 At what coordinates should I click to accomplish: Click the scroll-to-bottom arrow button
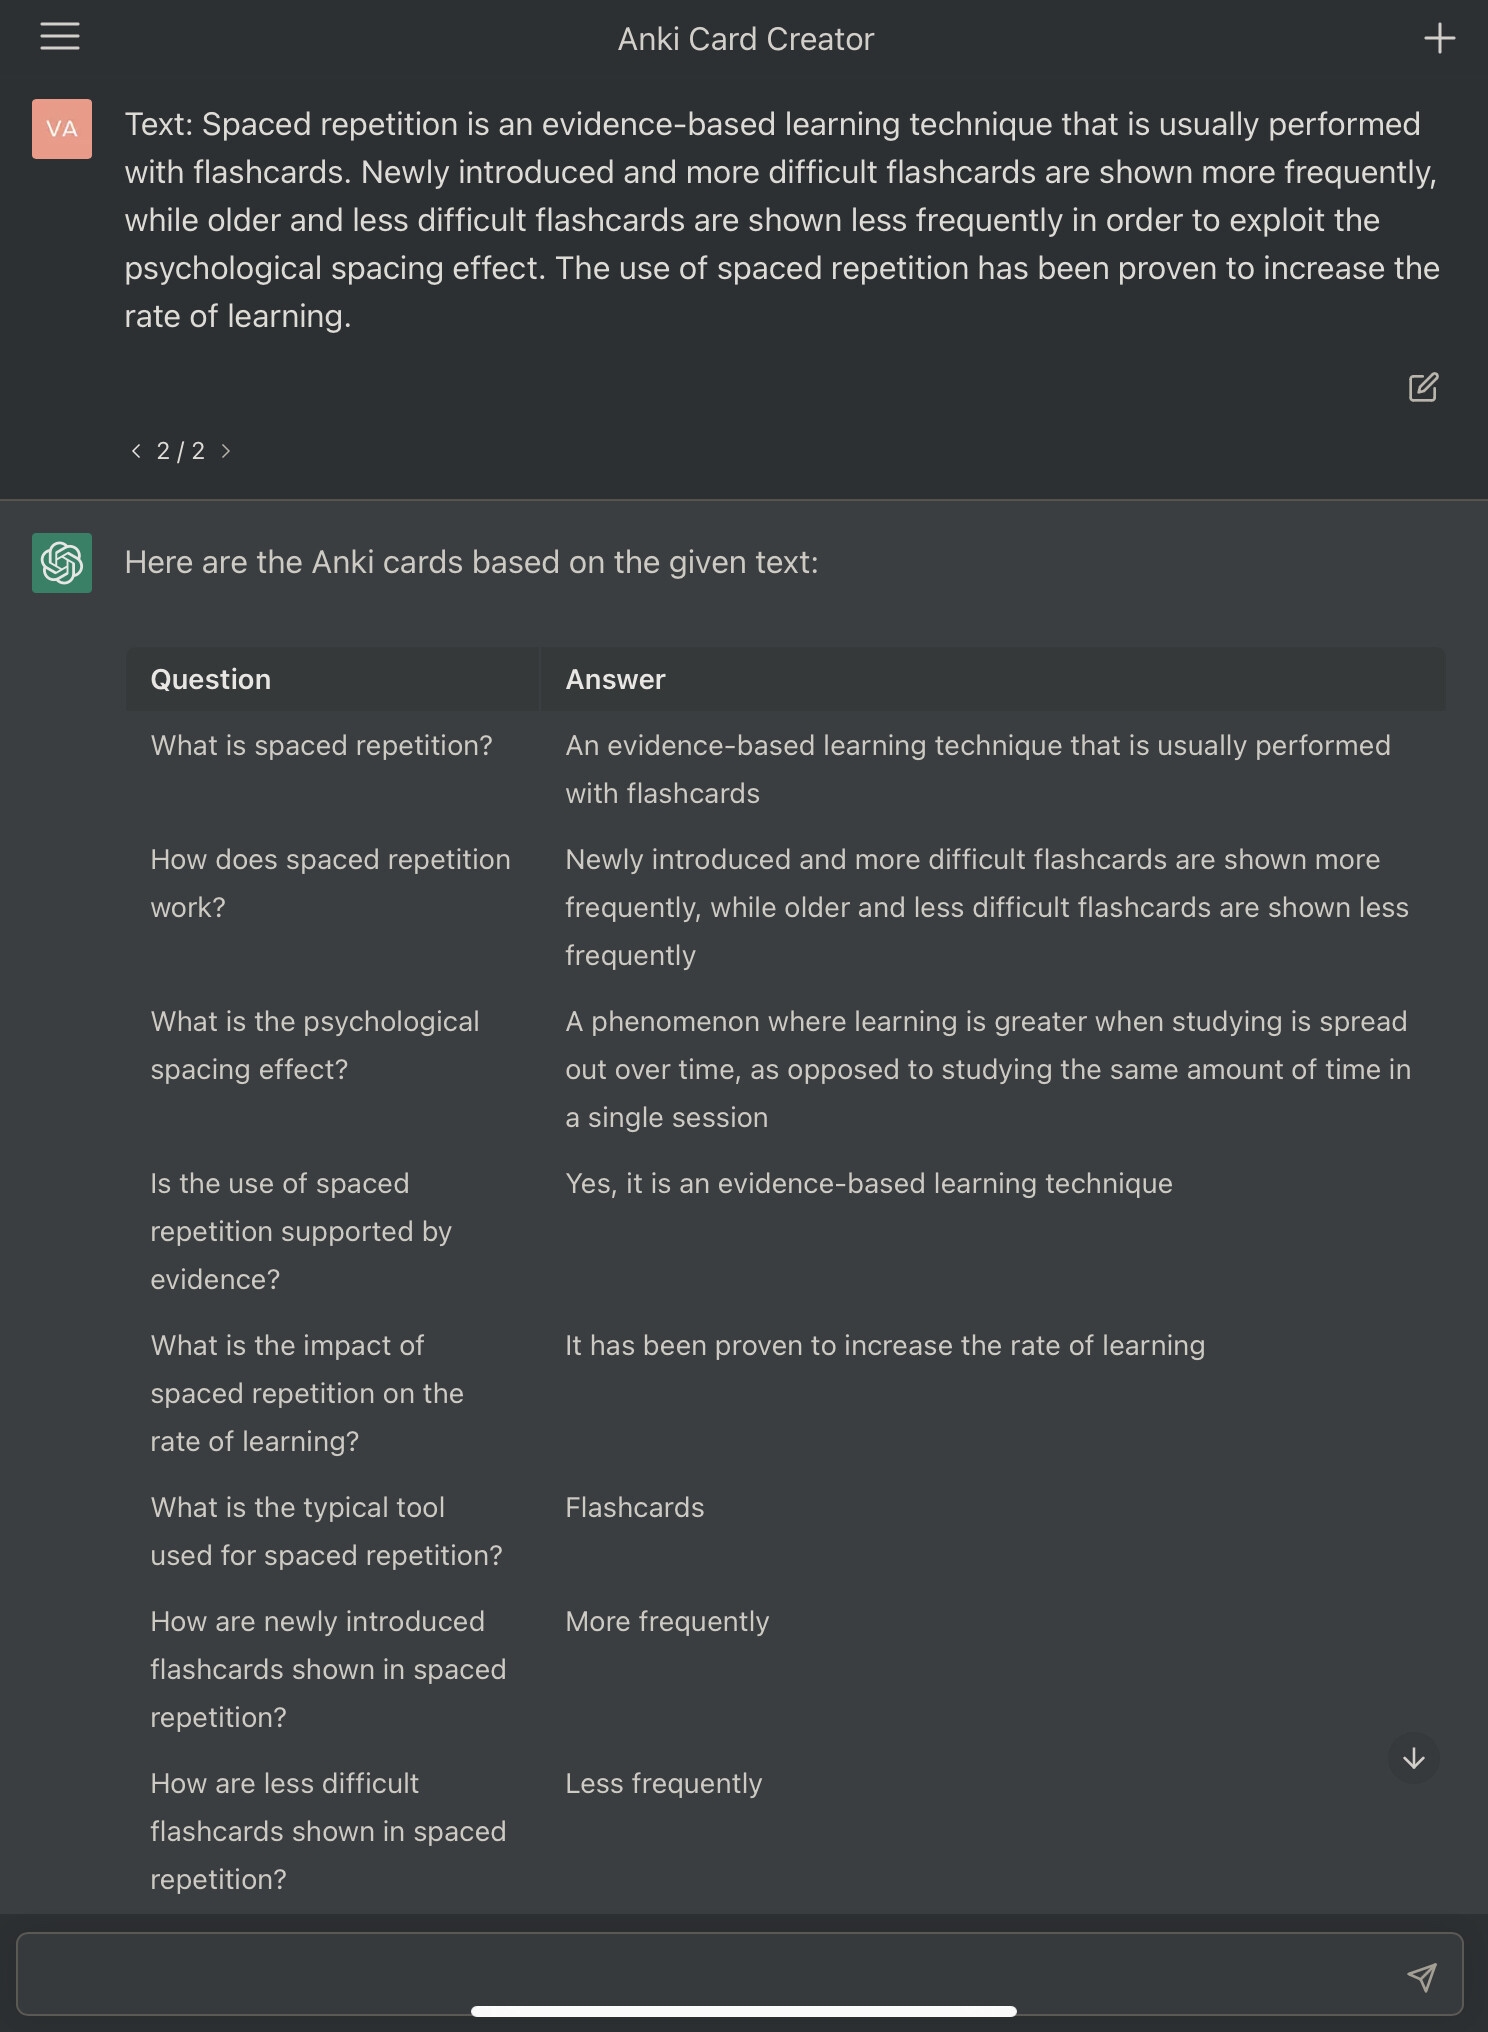tap(1413, 1758)
